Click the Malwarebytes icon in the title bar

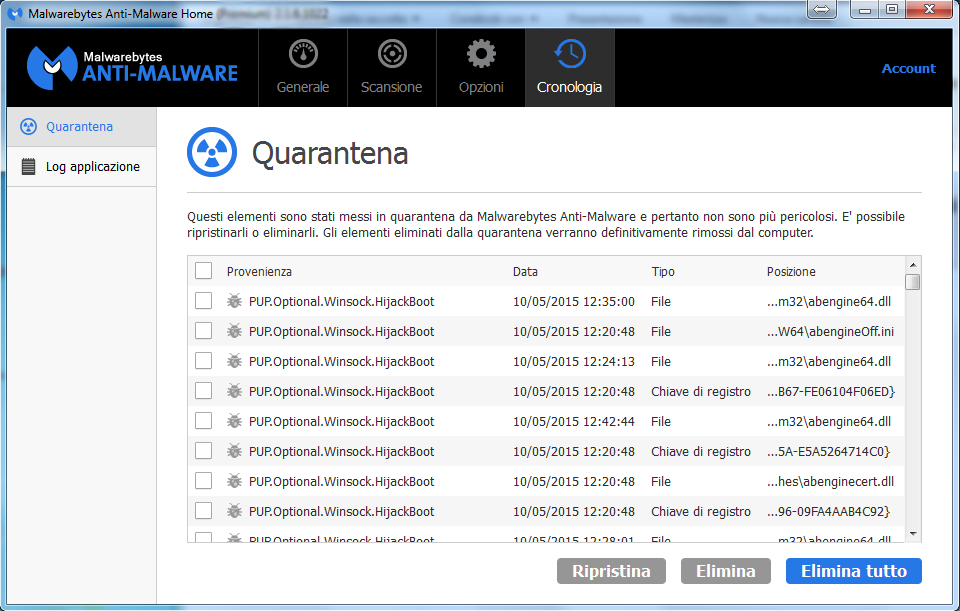[15, 13]
